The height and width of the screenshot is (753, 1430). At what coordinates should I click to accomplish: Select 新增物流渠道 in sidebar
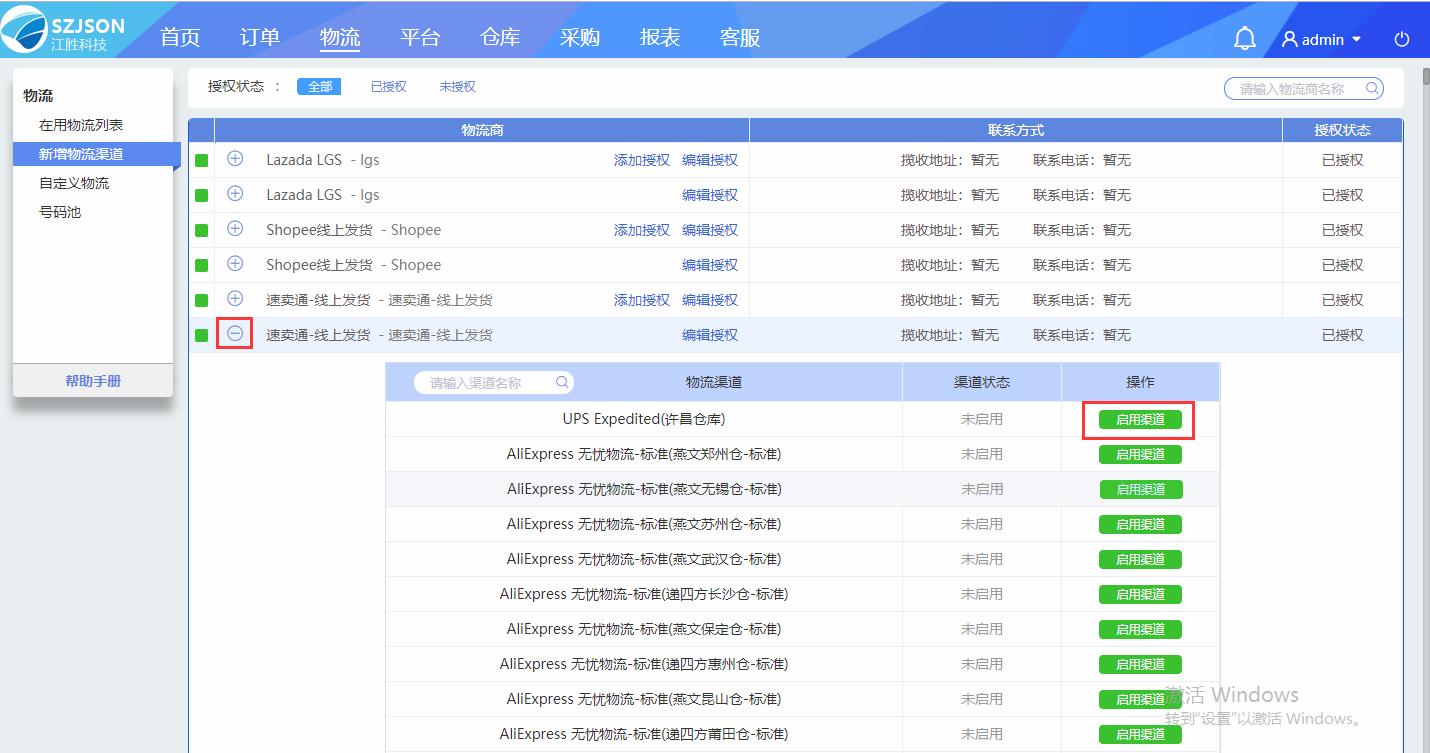(96, 155)
